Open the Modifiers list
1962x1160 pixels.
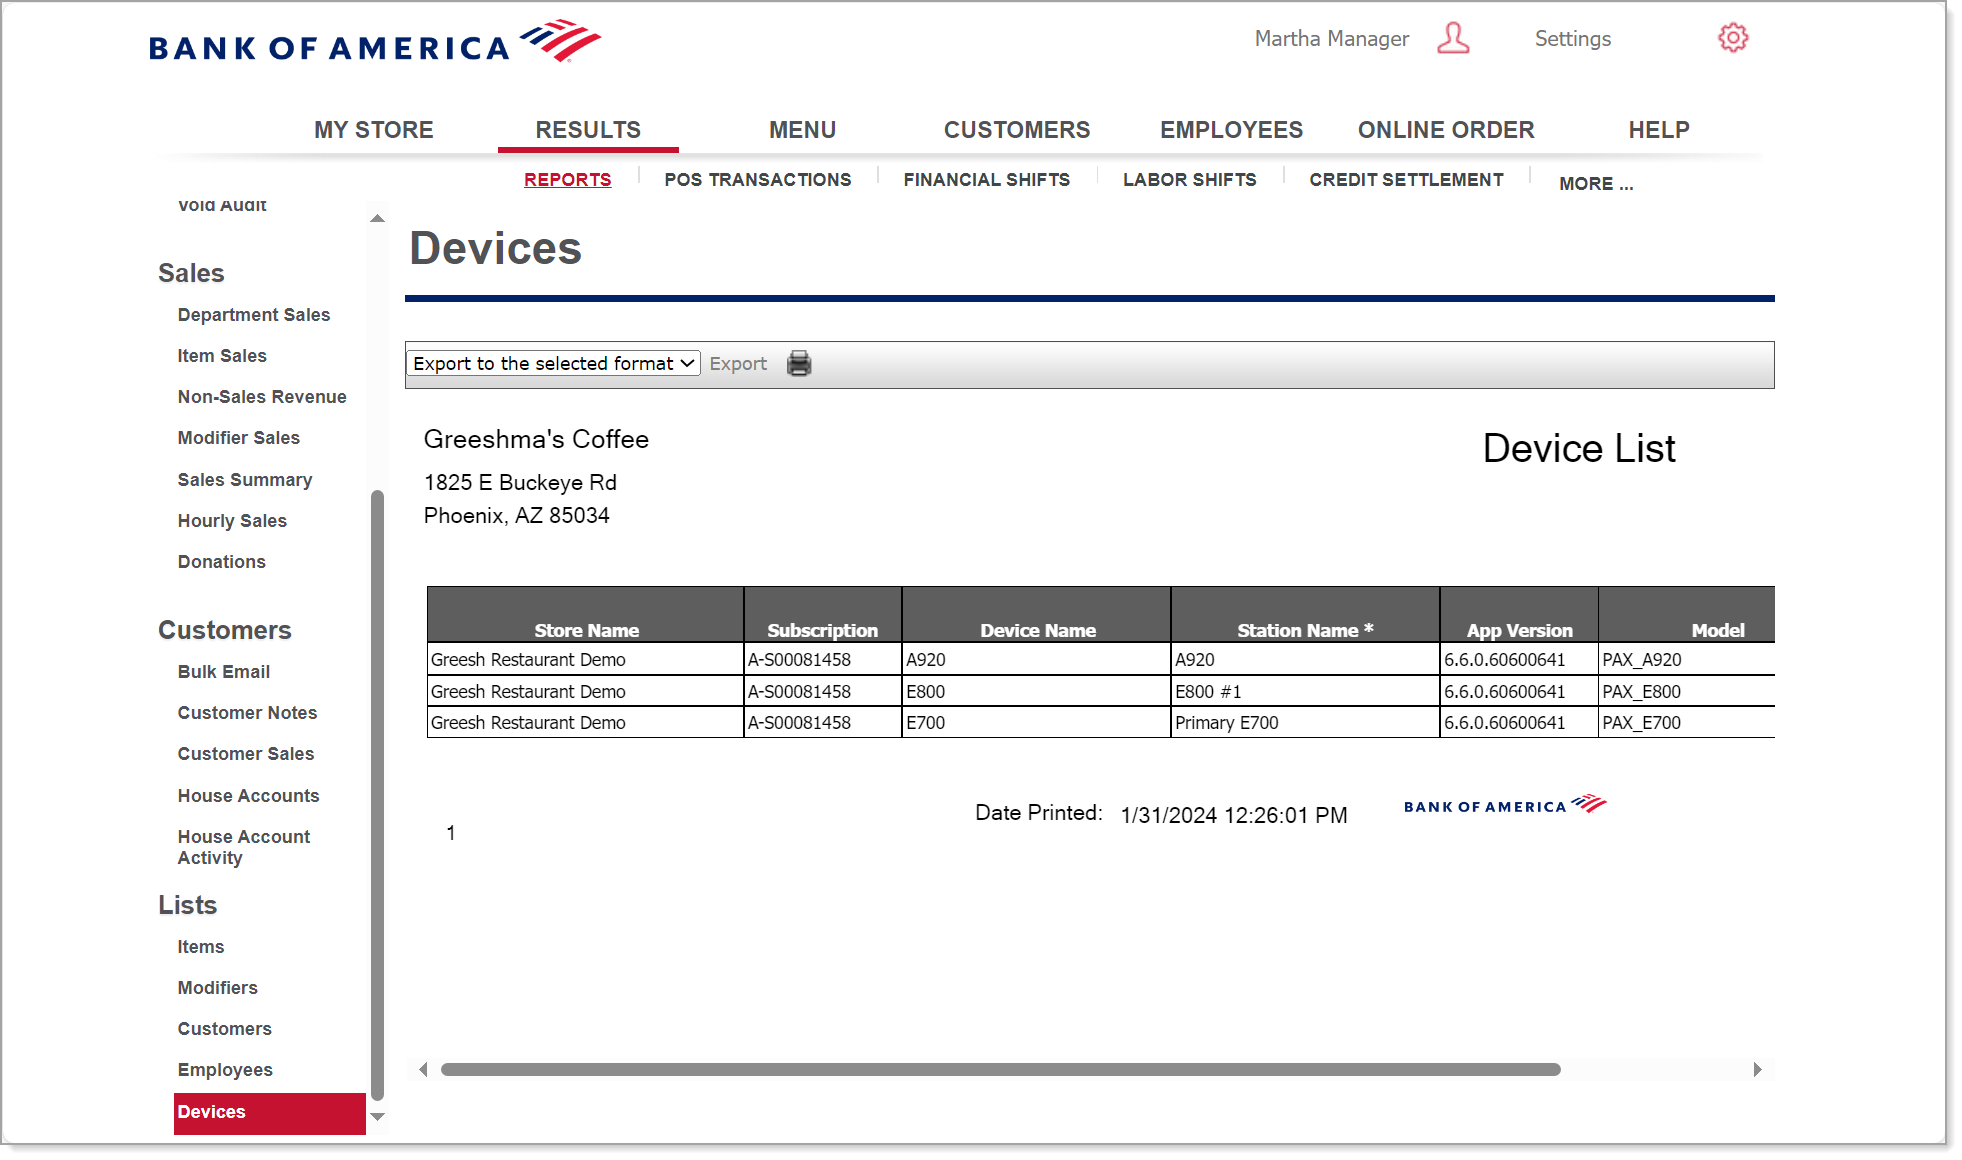(218, 988)
